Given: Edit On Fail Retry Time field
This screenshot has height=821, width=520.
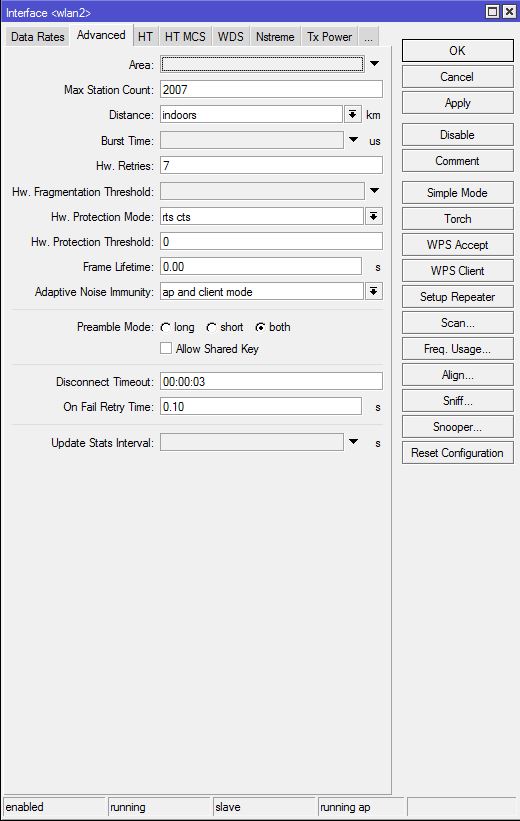Looking at the screenshot, I should 261,406.
